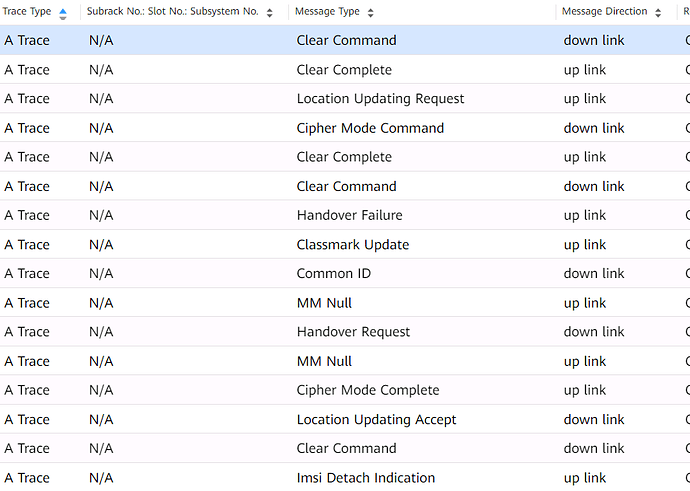The width and height of the screenshot is (690, 491).
Task: Select the first MM Null row
Action: tap(345, 303)
